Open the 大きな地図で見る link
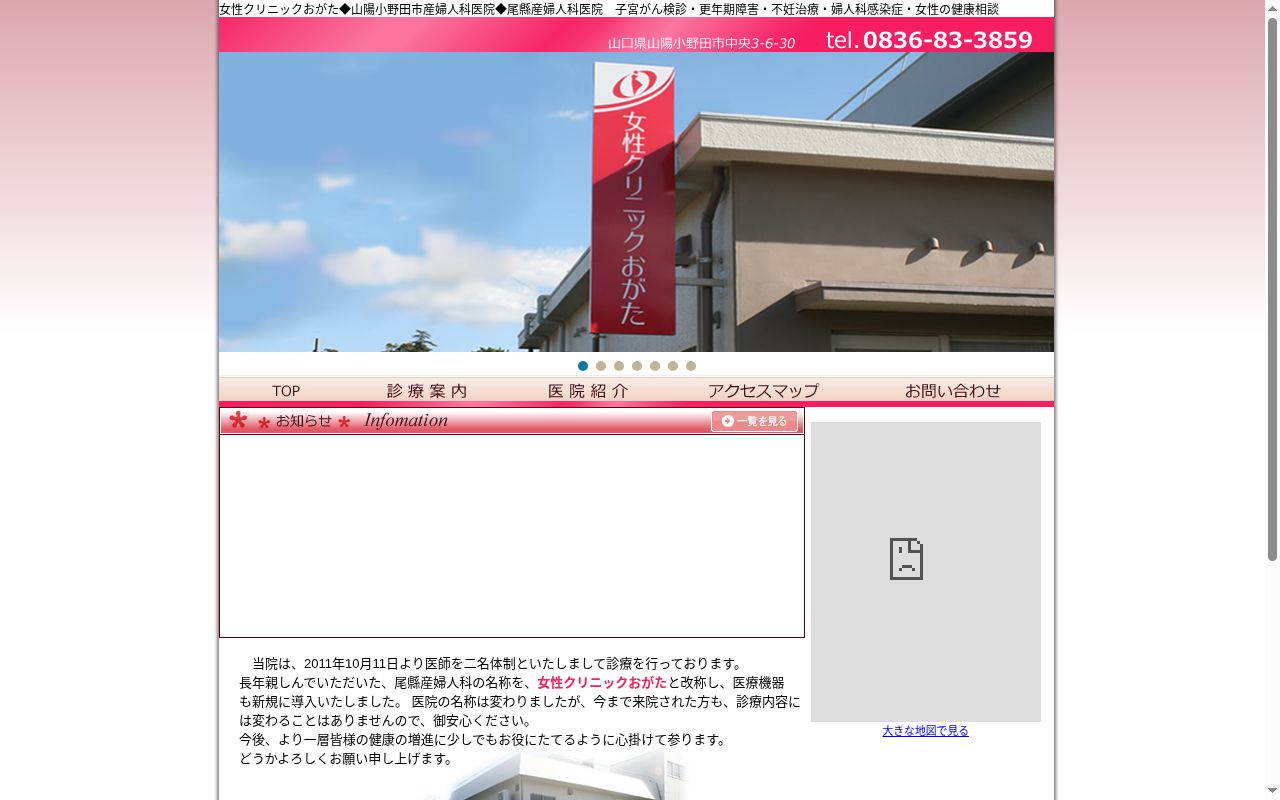 pos(925,731)
